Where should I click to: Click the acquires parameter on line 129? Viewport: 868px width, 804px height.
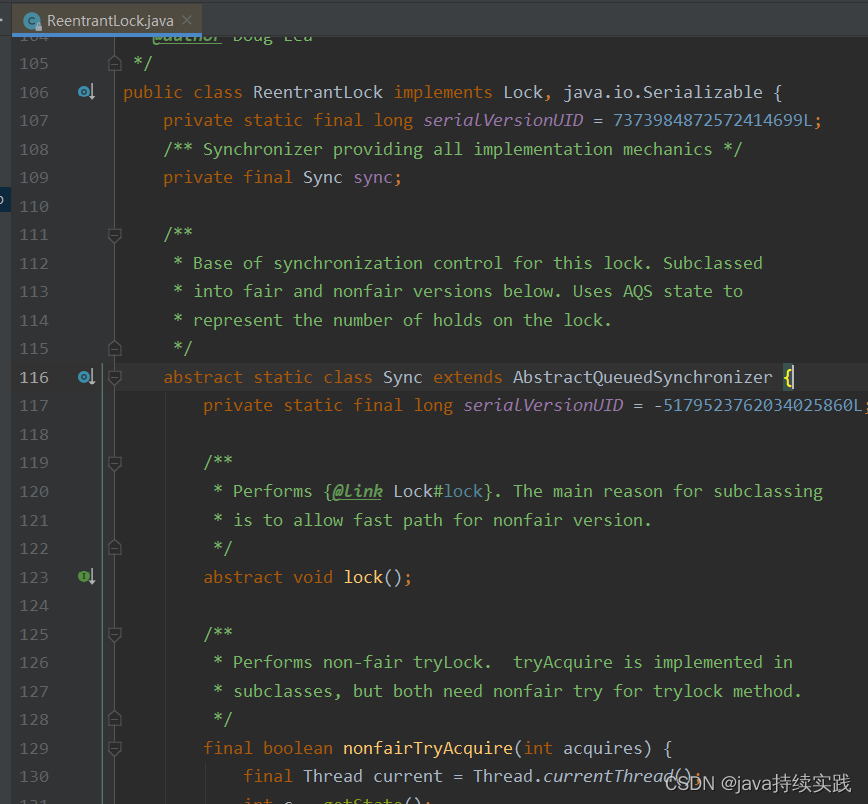tap(603, 748)
